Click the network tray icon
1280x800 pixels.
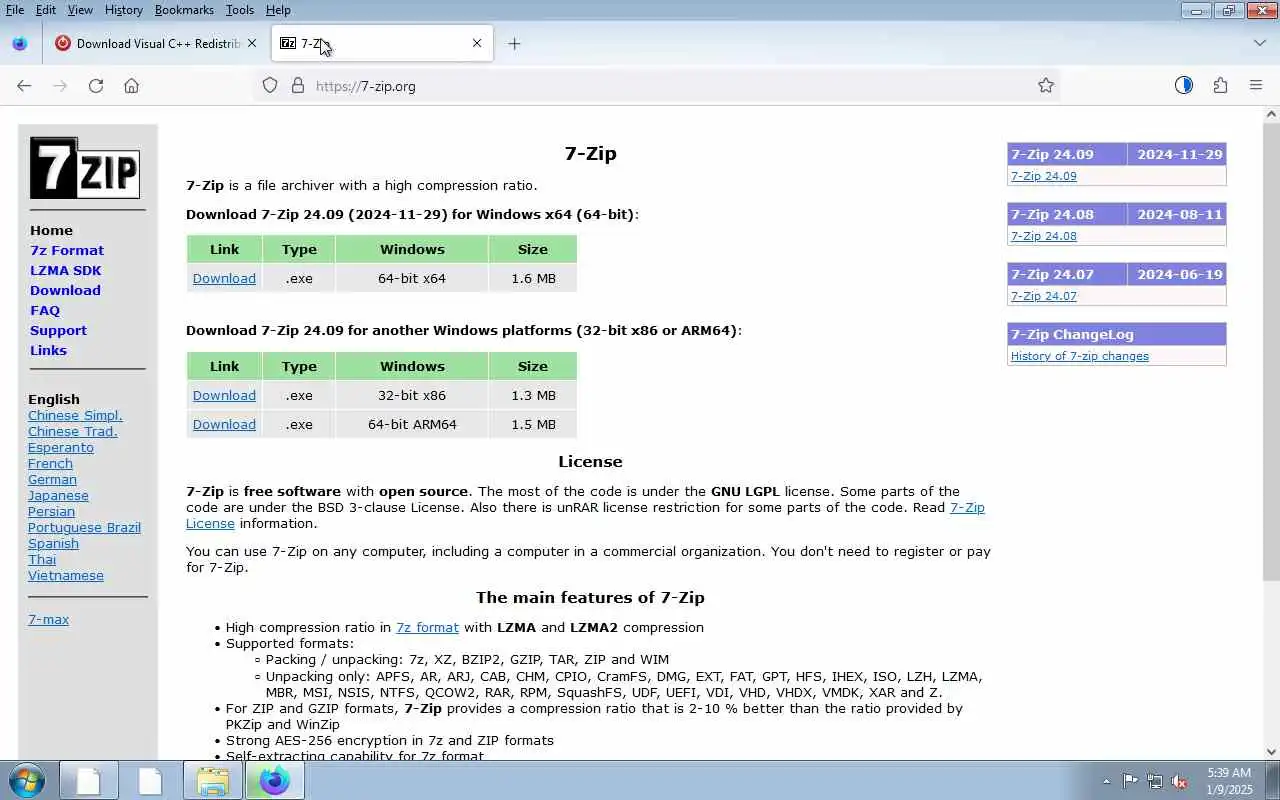(x=1155, y=781)
